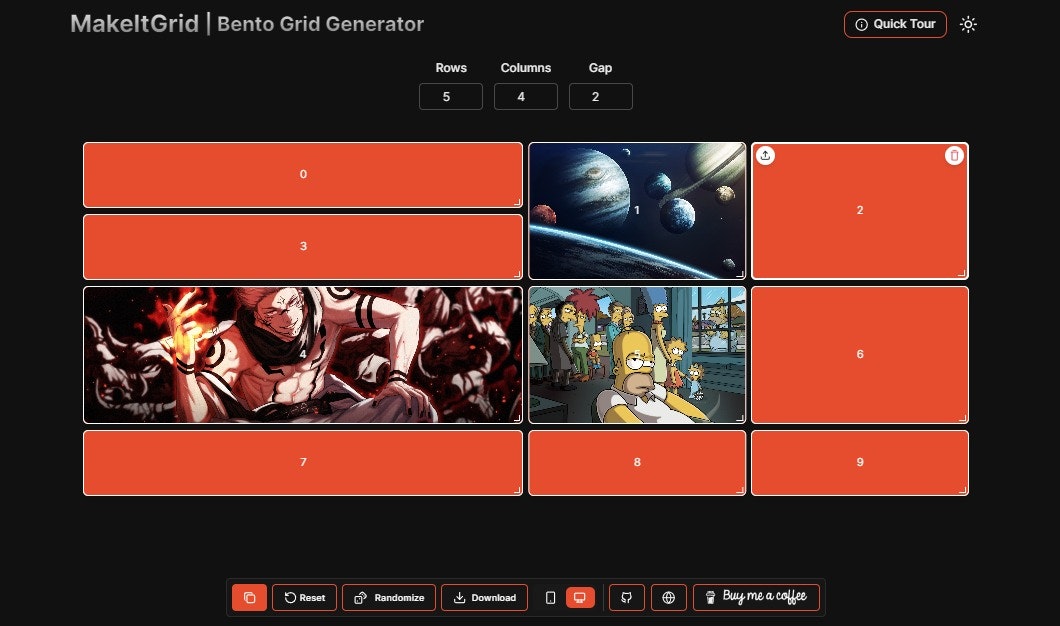Click resize handle of Simpsons cell

click(740, 418)
